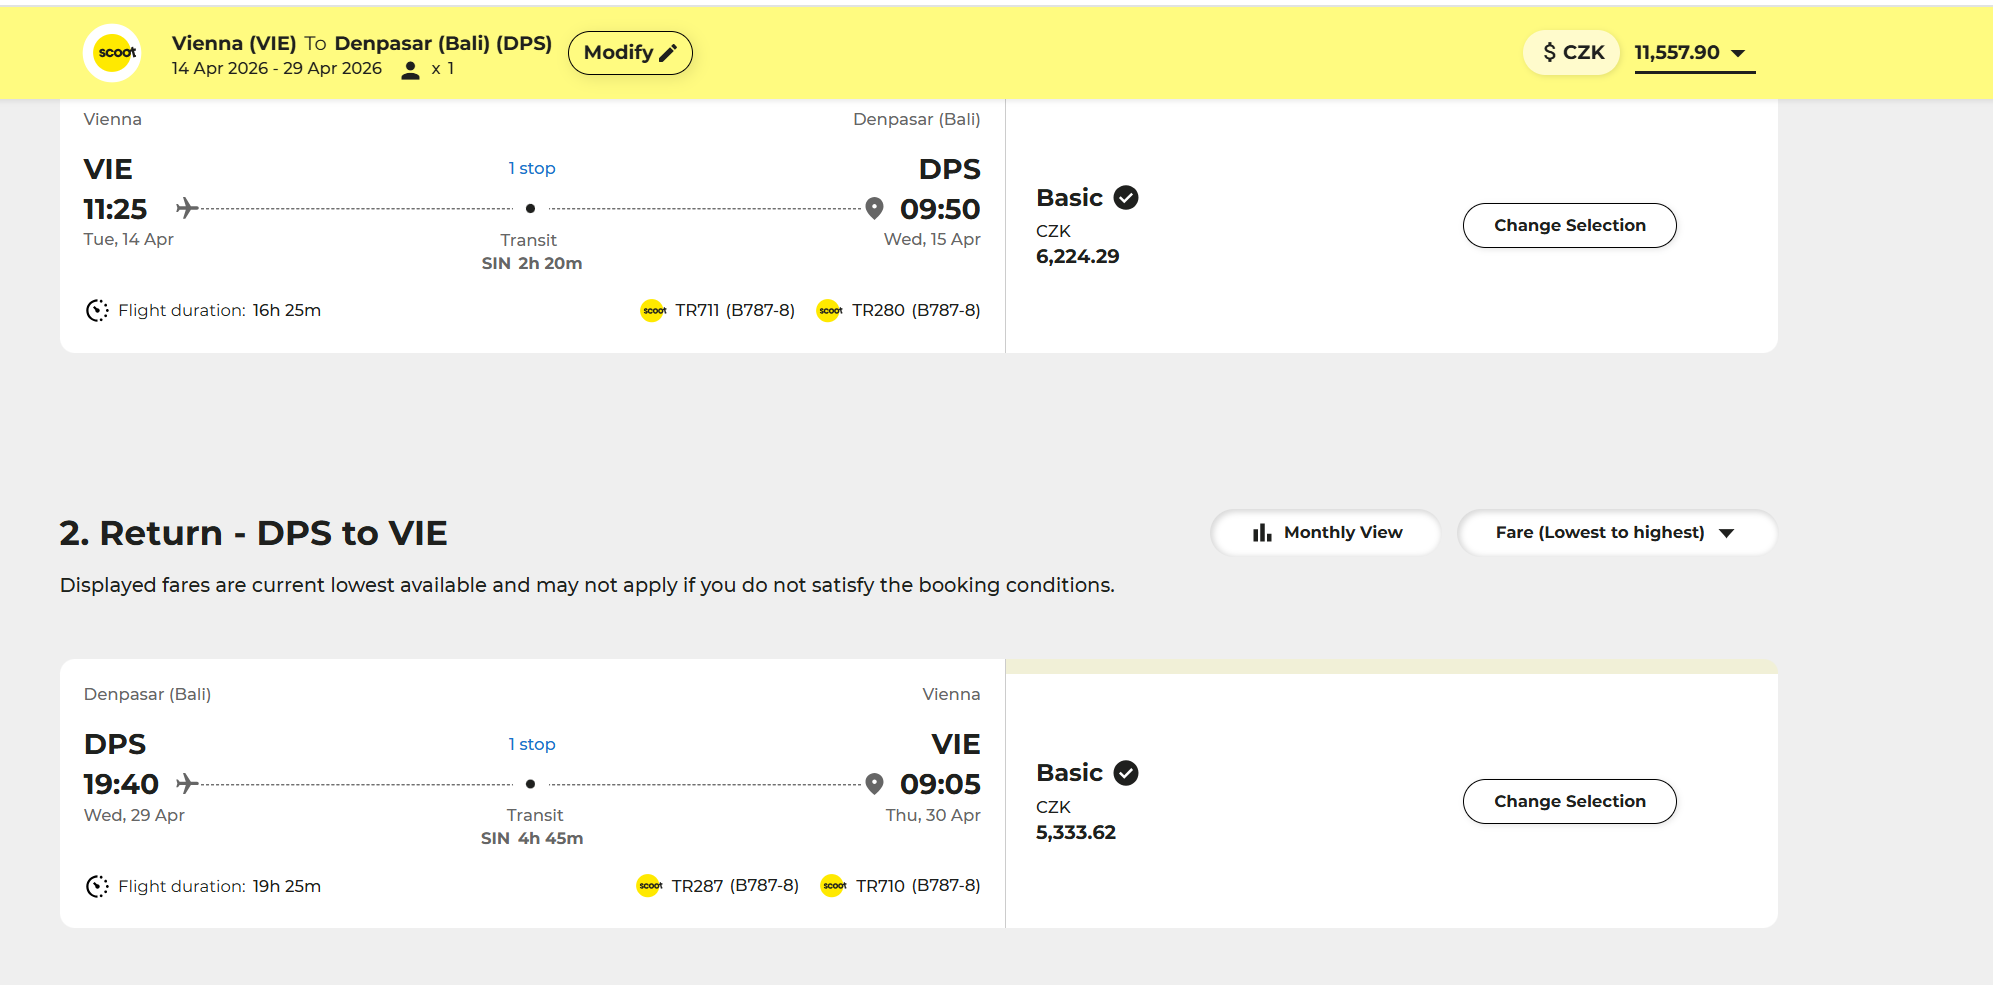Open the departing flight's 1 stop link

click(x=531, y=168)
